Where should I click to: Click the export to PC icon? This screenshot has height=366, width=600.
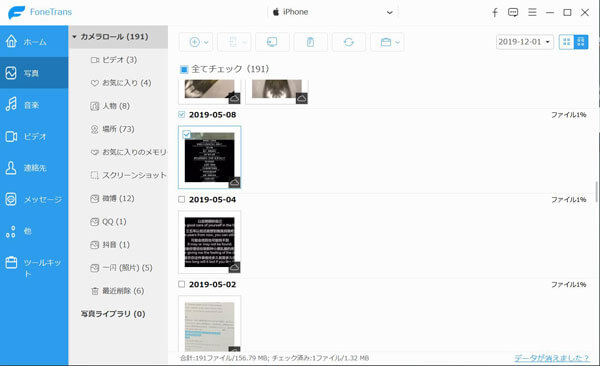tap(272, 42)
